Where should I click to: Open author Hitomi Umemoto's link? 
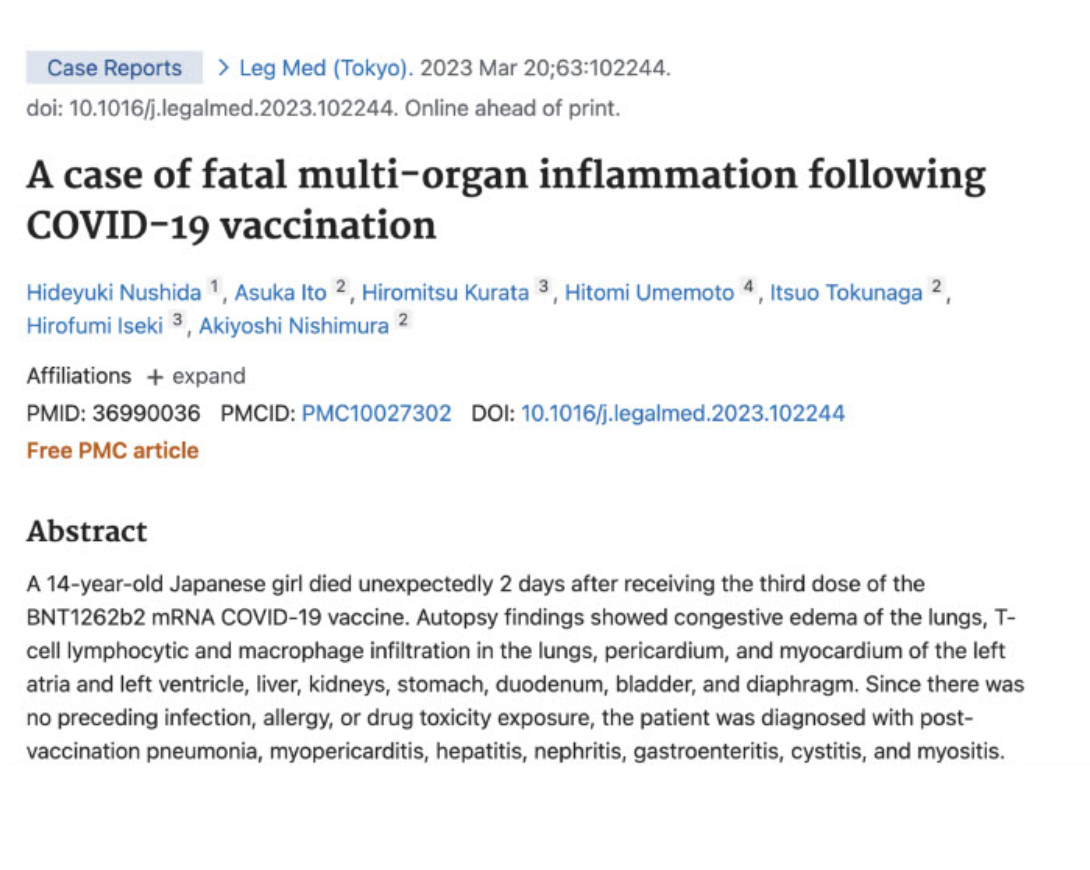point(649,293)
